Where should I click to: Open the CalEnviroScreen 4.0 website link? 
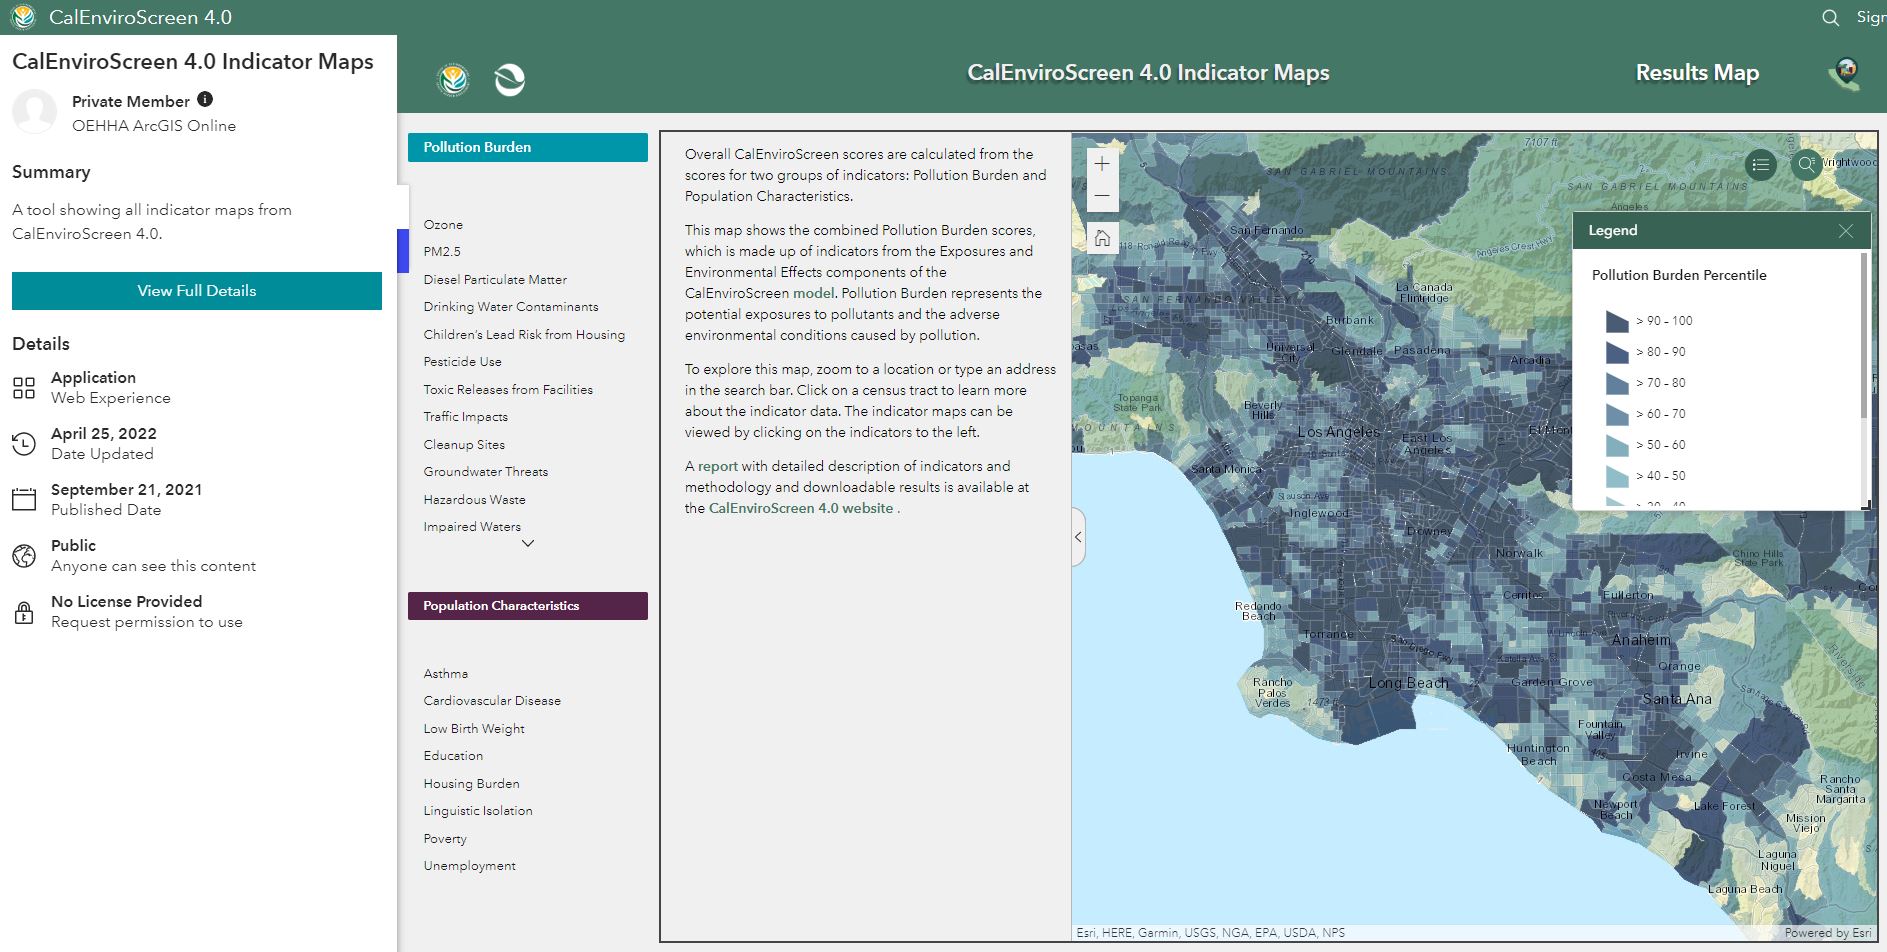pos(801,508)
